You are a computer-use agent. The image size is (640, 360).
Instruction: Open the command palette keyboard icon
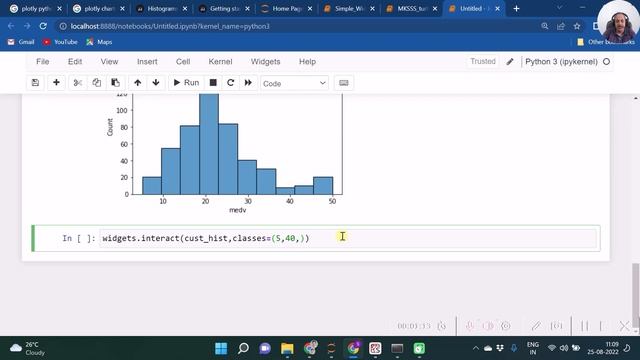[x=344, y=83]
